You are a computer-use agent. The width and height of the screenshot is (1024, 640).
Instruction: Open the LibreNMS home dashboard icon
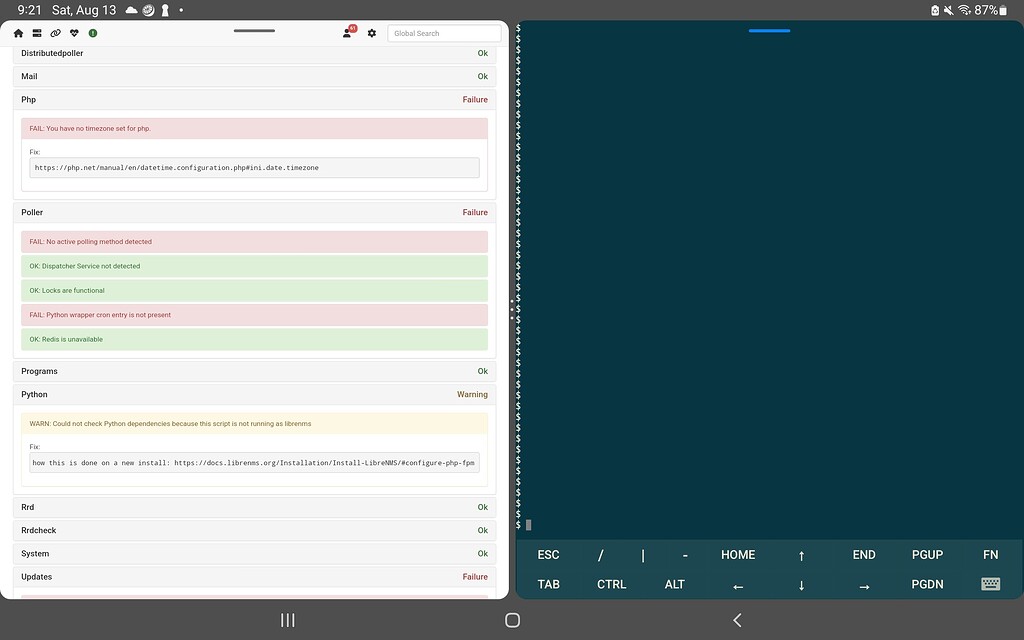[17, 33]
